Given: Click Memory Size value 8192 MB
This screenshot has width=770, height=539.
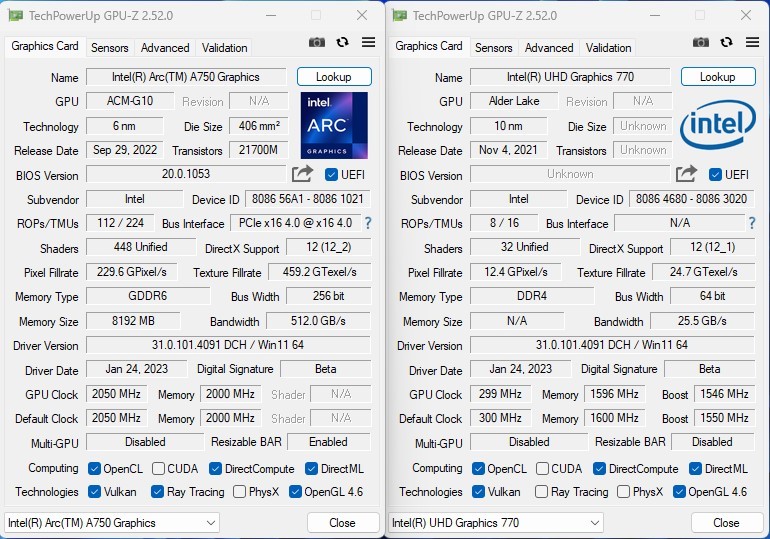Looking at the screenshot, I should click(x=133, y=321).
